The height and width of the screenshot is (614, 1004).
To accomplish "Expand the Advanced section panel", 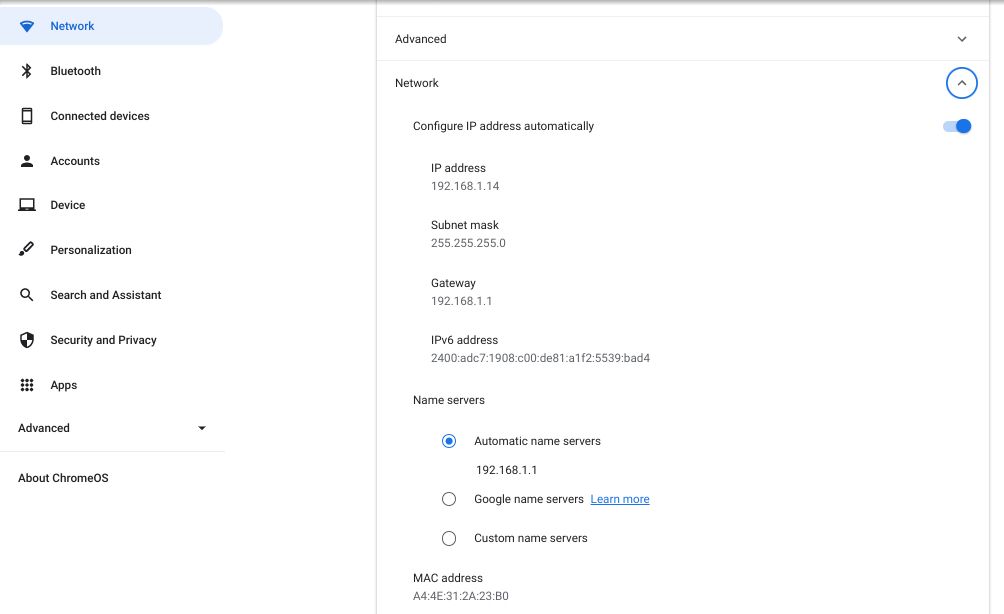I will pyautogui.click(x=961, y=39).
